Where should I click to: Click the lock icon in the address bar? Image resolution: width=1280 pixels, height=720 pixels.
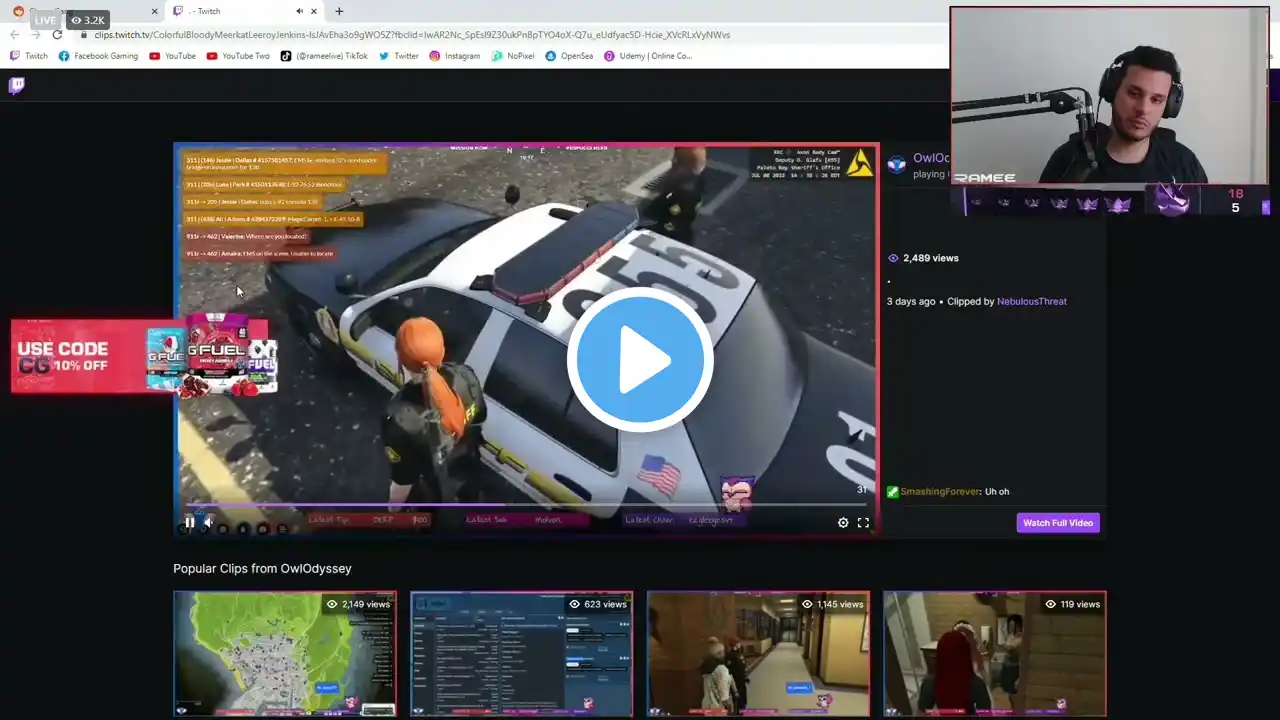[x=84, y=35]
